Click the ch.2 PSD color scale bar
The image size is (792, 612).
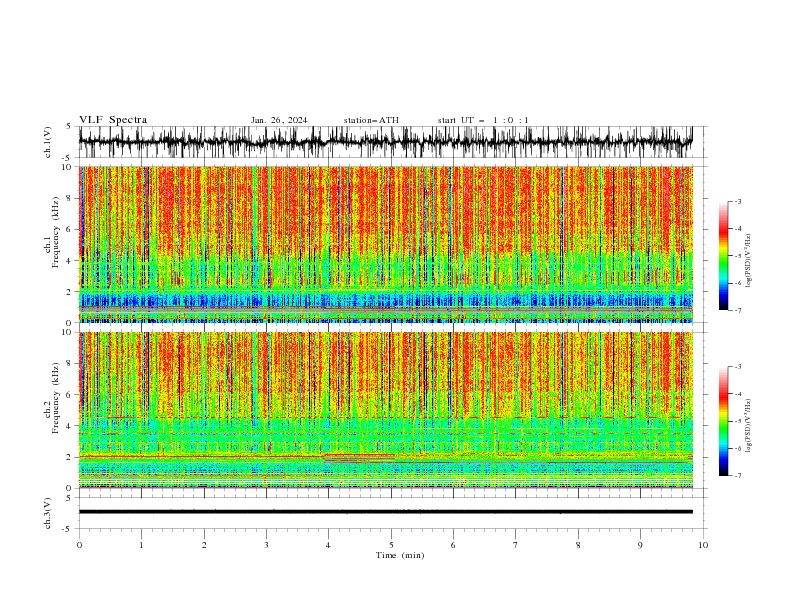[x=724, y=421]
